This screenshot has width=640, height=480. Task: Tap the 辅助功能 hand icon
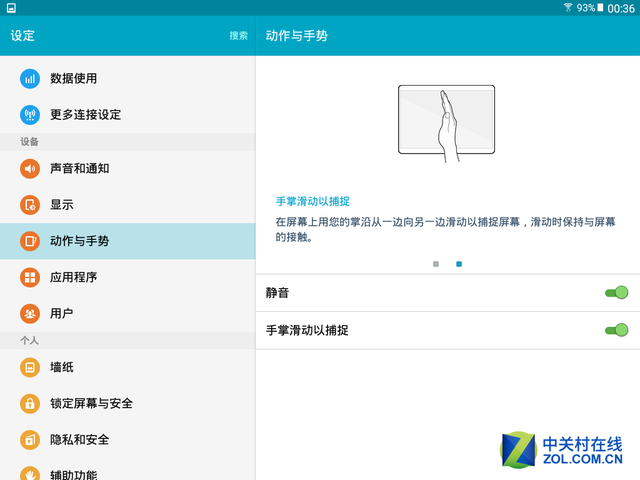(30, 473)
